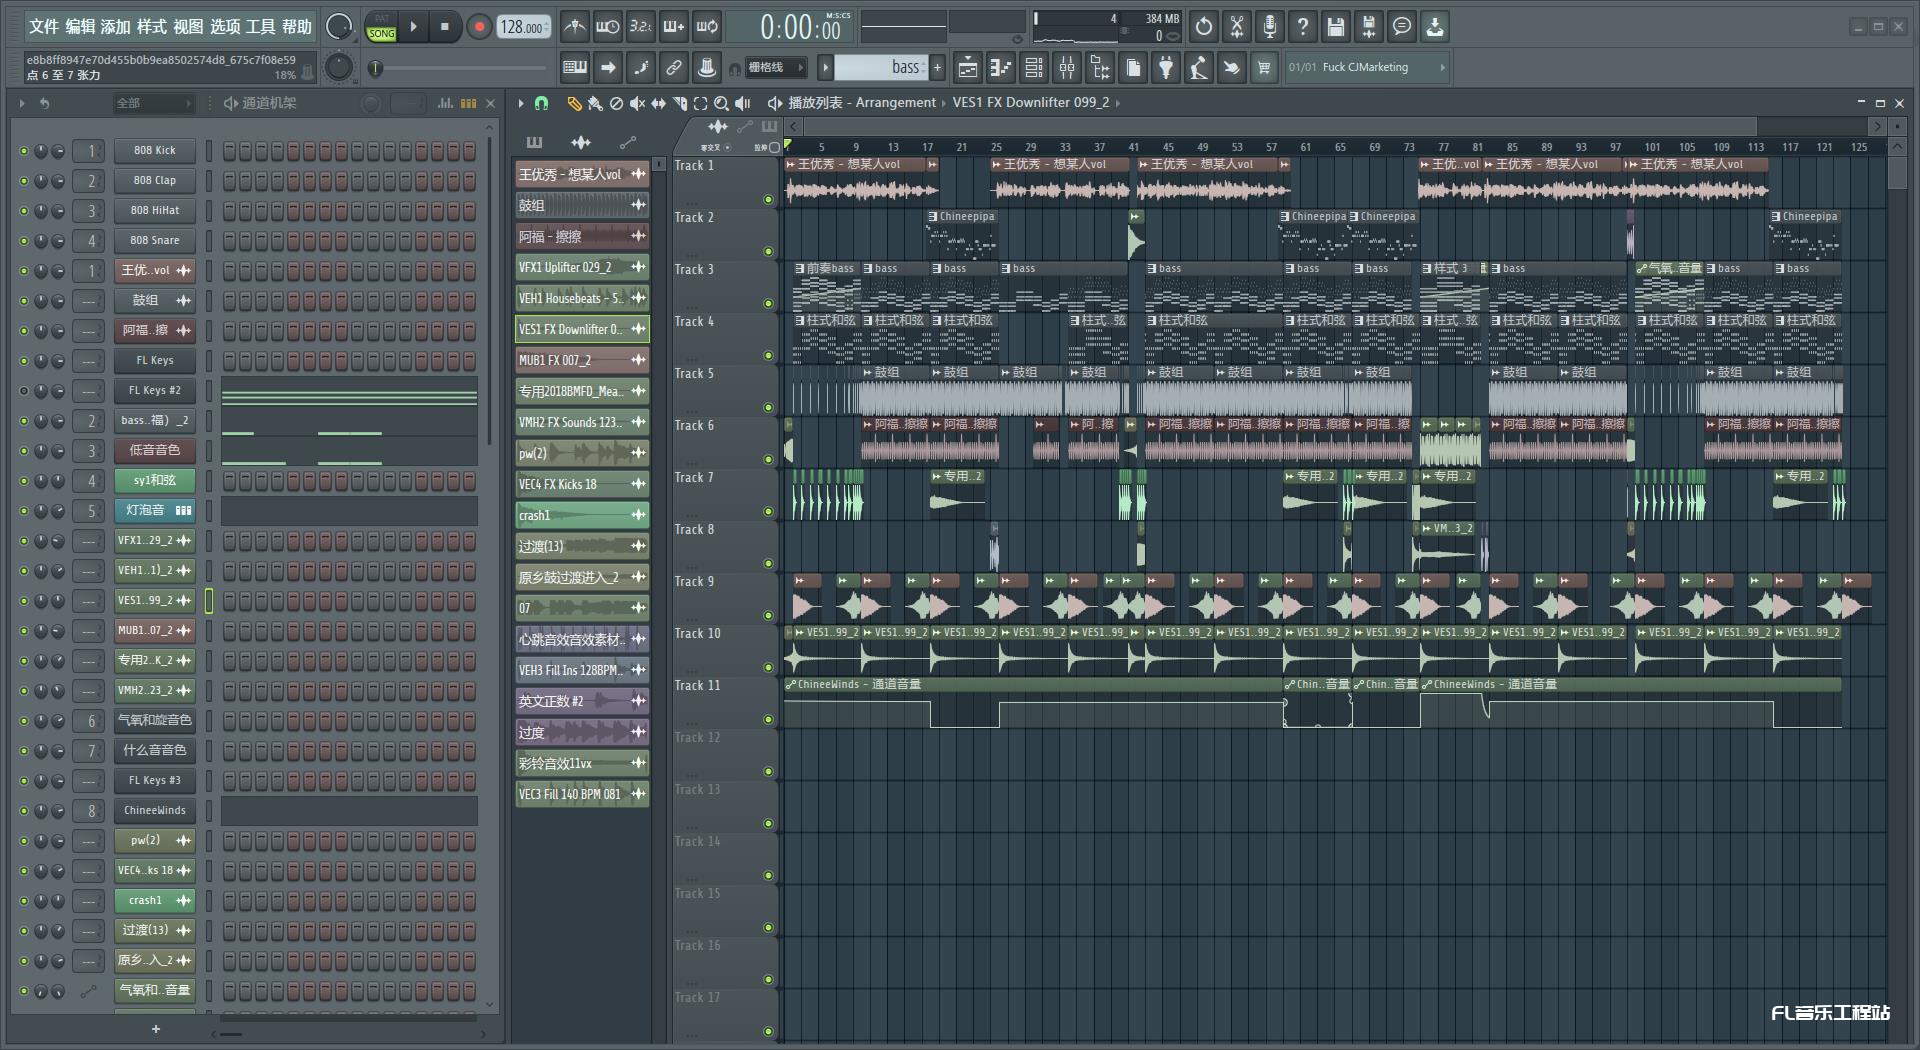Toggle multilink to controllers icon
Viewport: 1920px width, 1050px height.
(674, 67)
